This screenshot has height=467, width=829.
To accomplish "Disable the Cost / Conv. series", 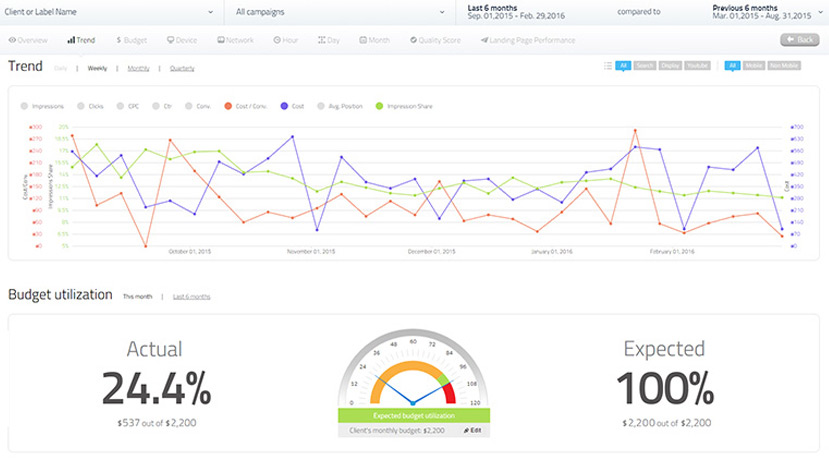I will pyautogui.click(x=246, y=106).
